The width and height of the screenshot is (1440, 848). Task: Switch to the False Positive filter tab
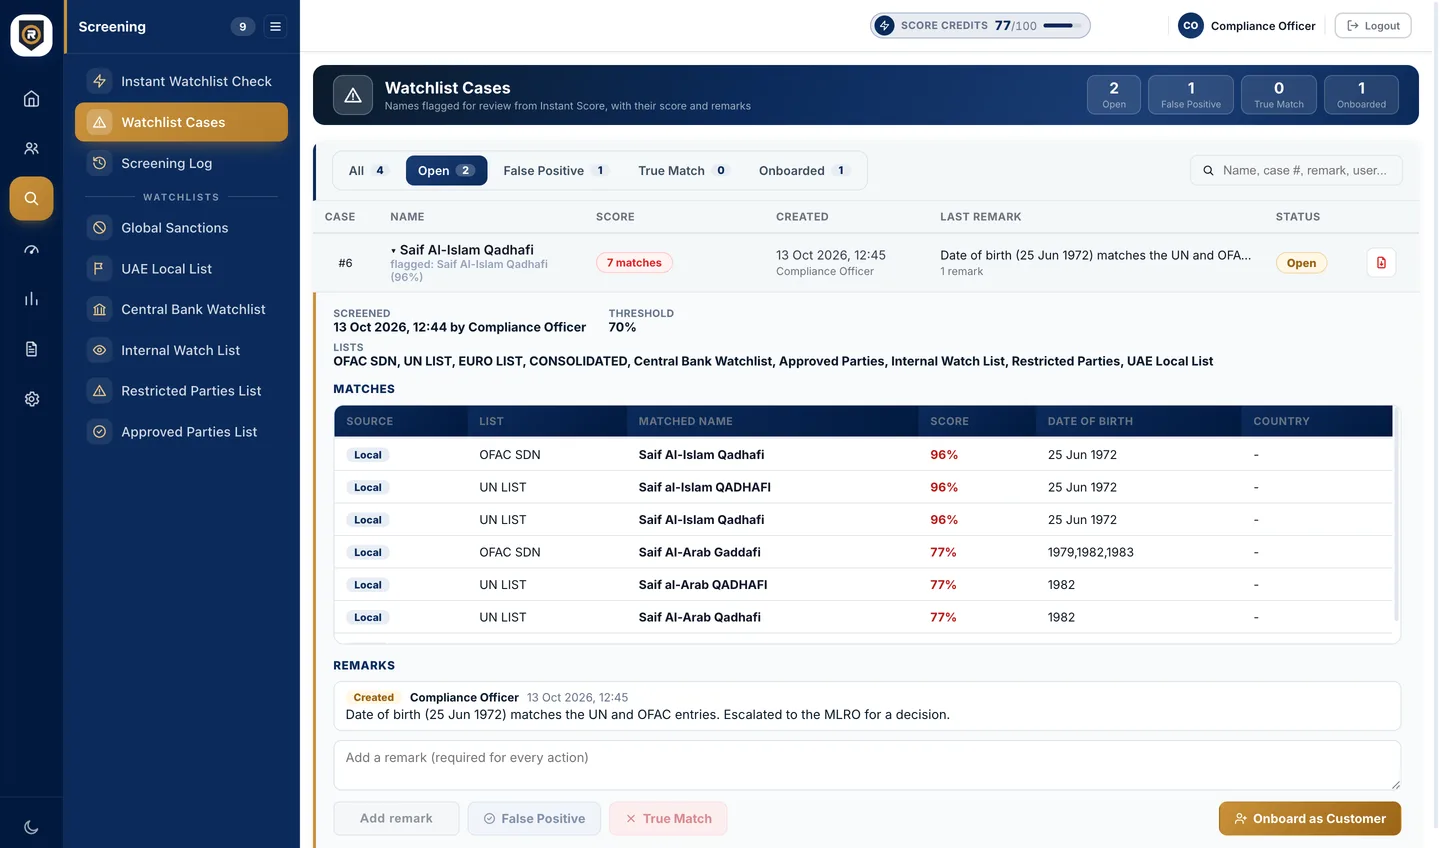(556, 171)
